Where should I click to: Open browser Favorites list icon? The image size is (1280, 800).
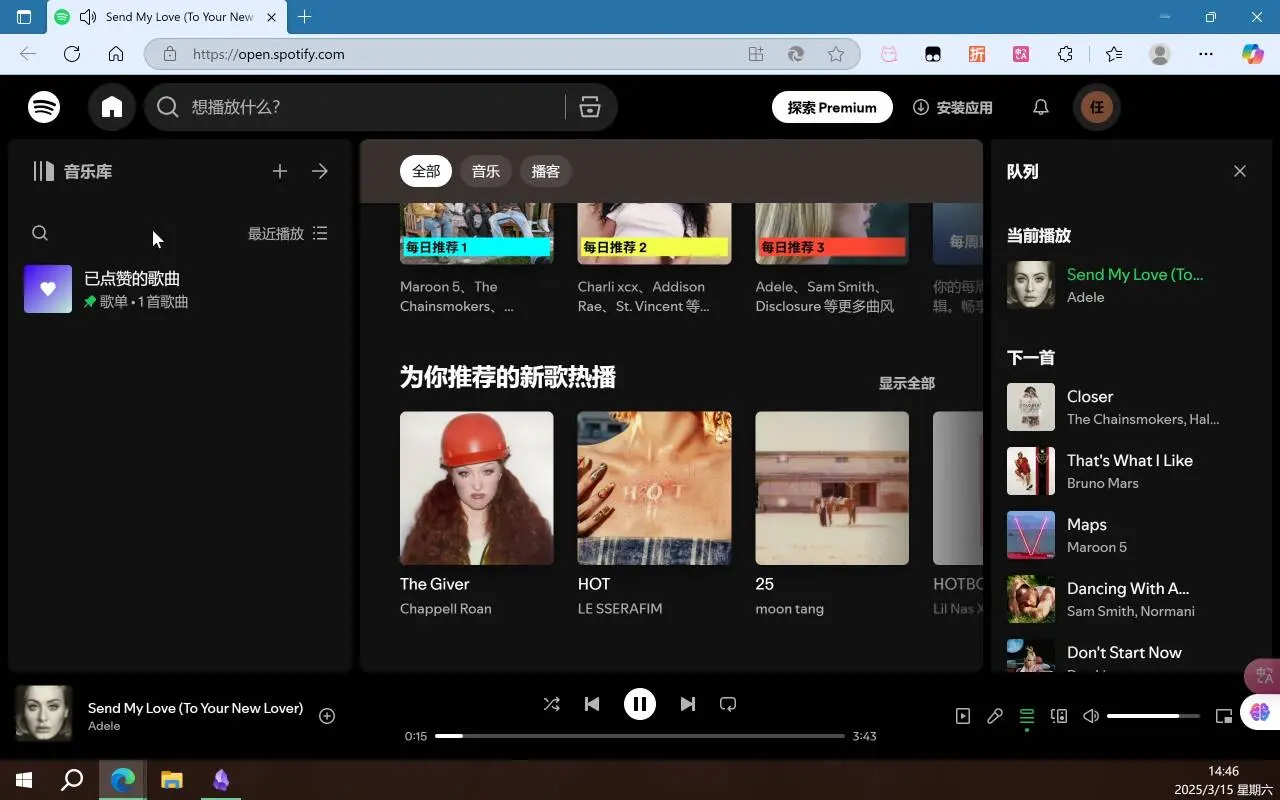[1114, 54]
